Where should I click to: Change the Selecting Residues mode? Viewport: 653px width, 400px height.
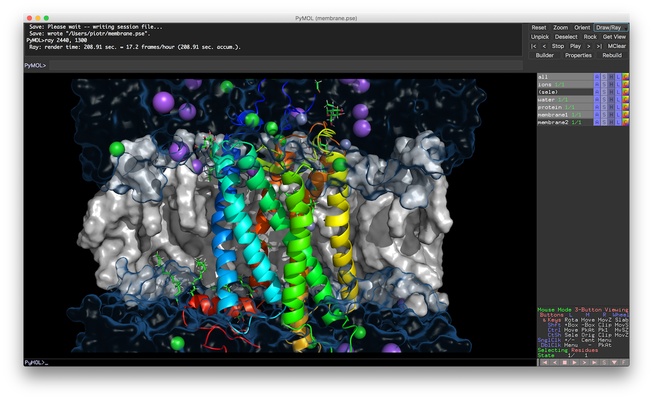[x=568, y=350]
